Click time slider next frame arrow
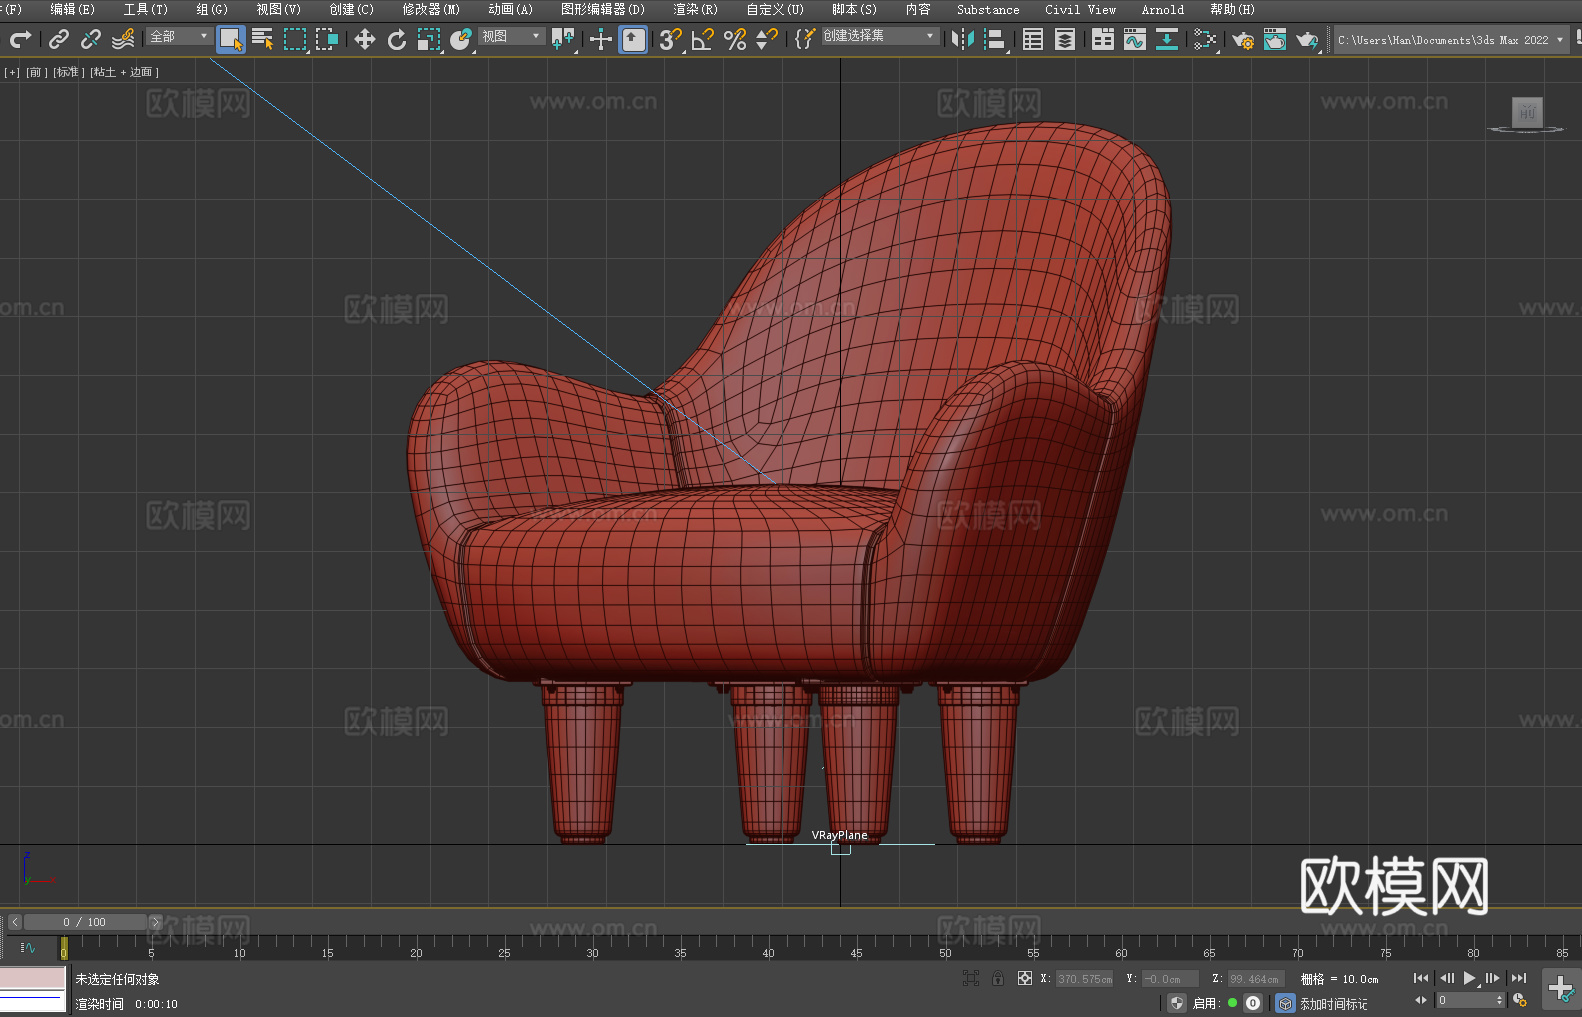Screen dimensions: 1582x1017 click(x=155, y=922)
